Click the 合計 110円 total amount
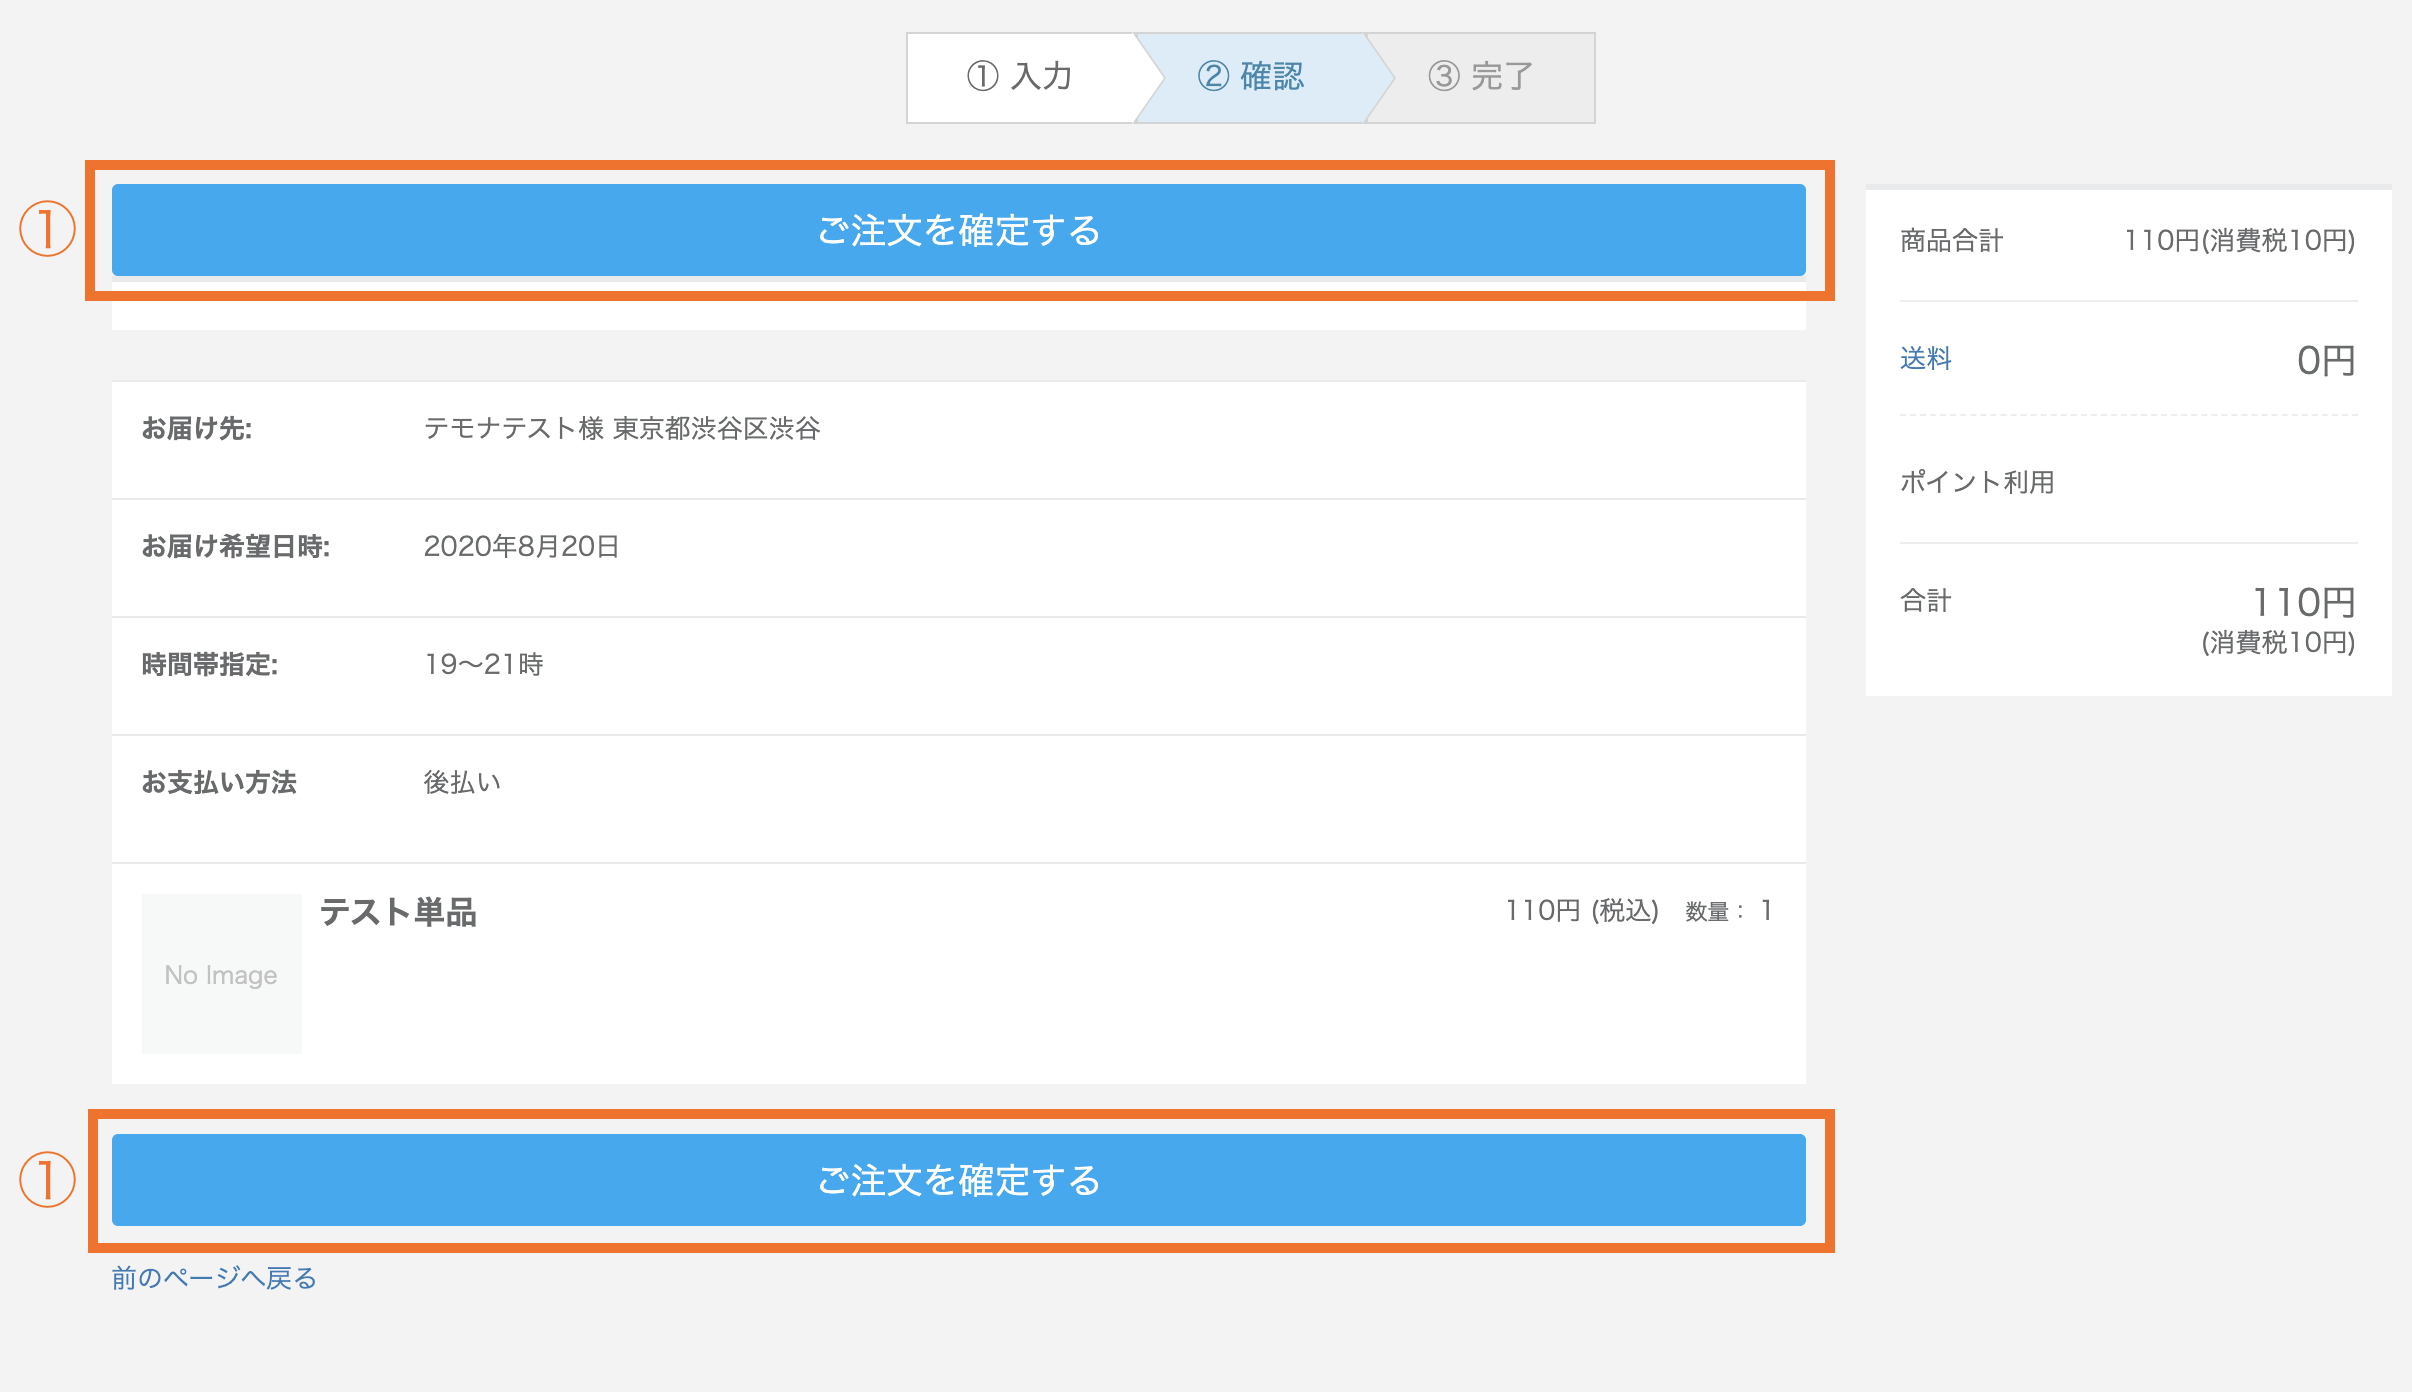Viewport: 2412px width, 1392px height. coord(2303,603)
